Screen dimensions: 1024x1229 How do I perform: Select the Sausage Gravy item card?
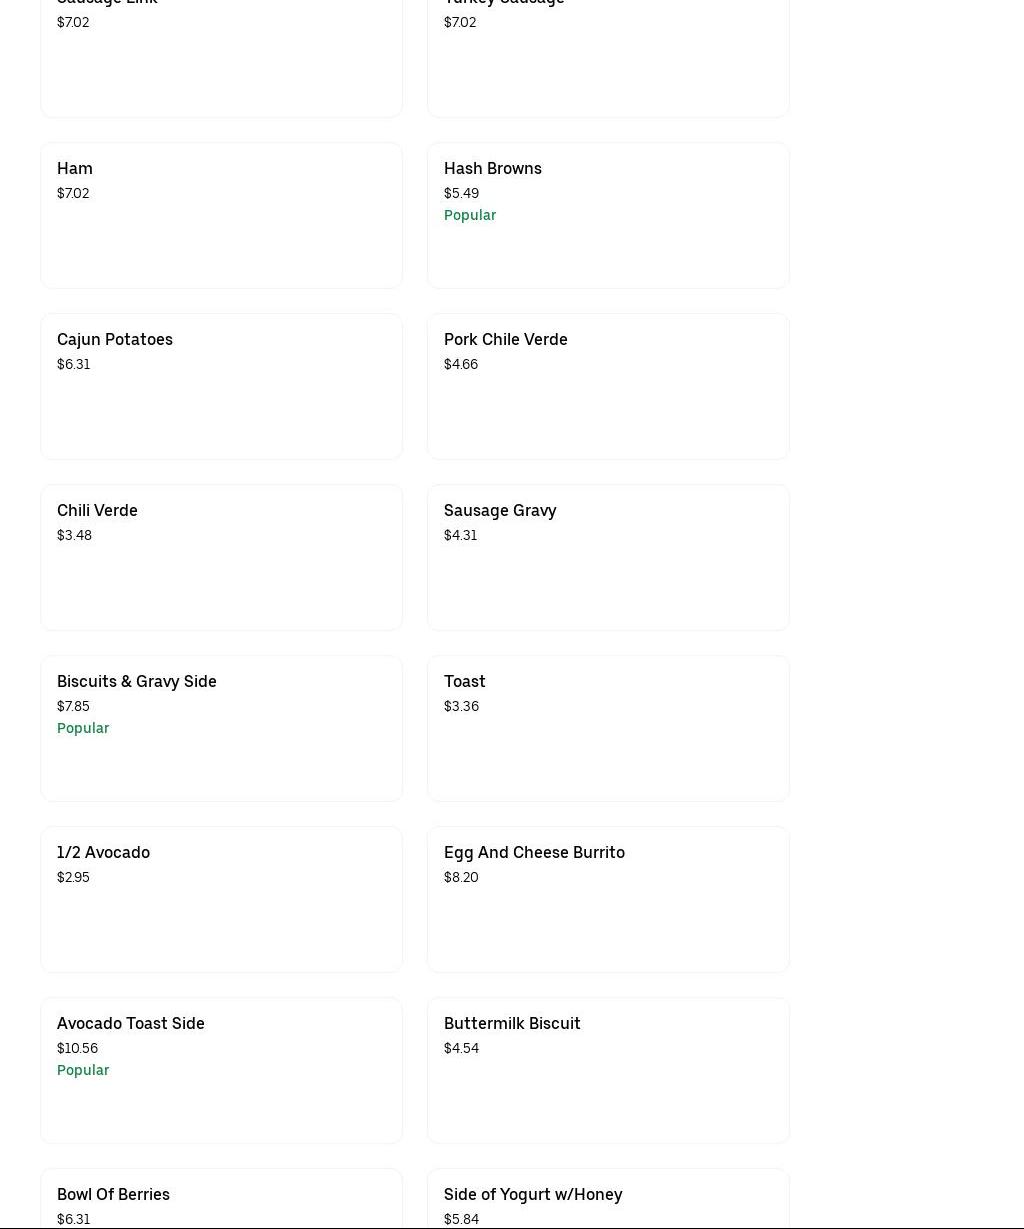(x=608, y=557)
